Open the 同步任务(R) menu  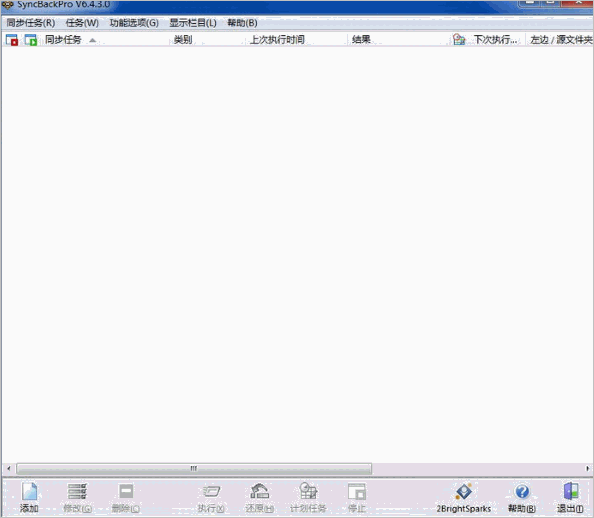(x=31, y=23)
